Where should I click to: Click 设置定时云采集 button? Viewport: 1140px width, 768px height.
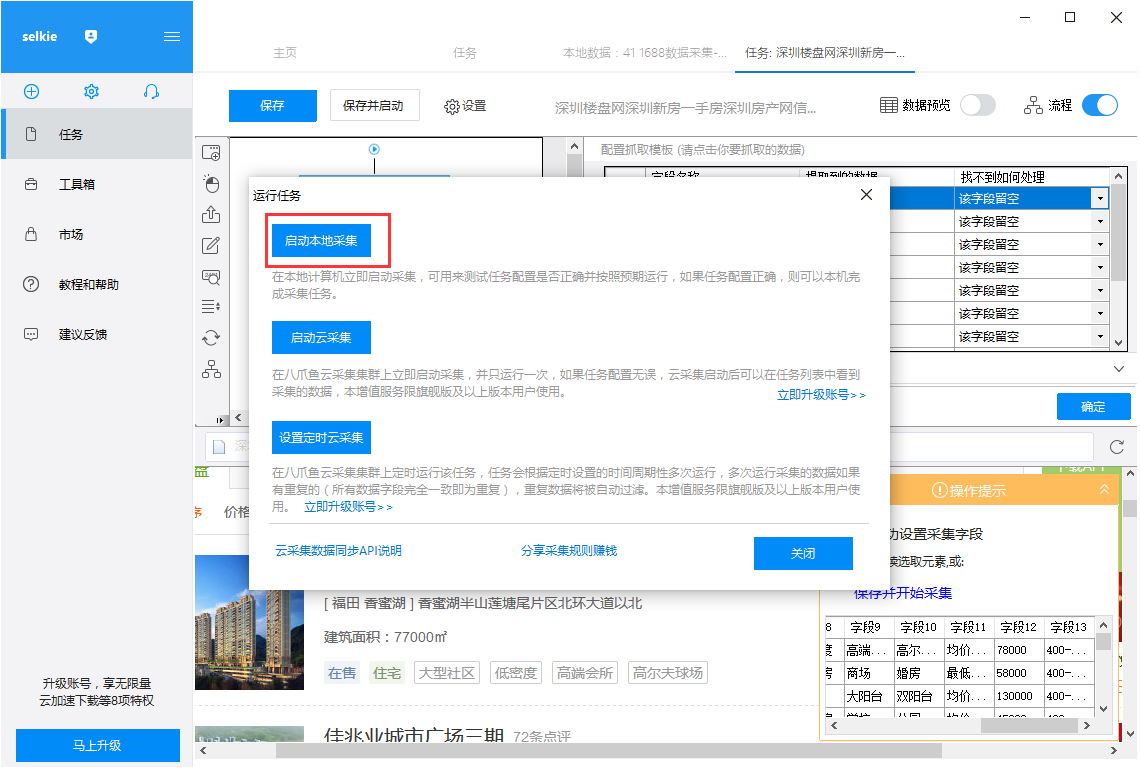point(321,438)
